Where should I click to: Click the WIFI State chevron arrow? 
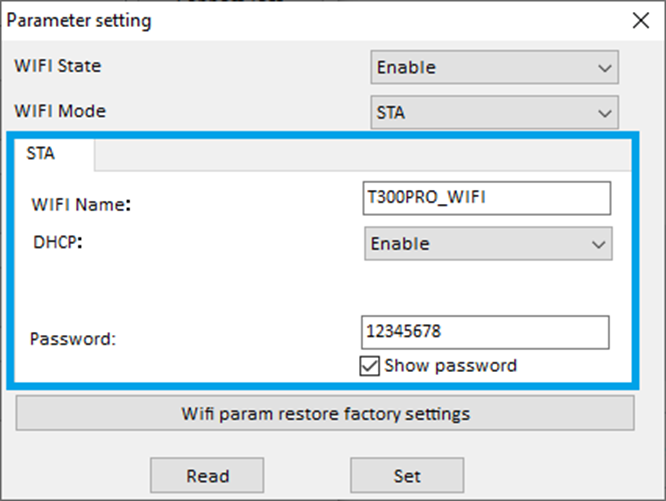click(604, 68)
